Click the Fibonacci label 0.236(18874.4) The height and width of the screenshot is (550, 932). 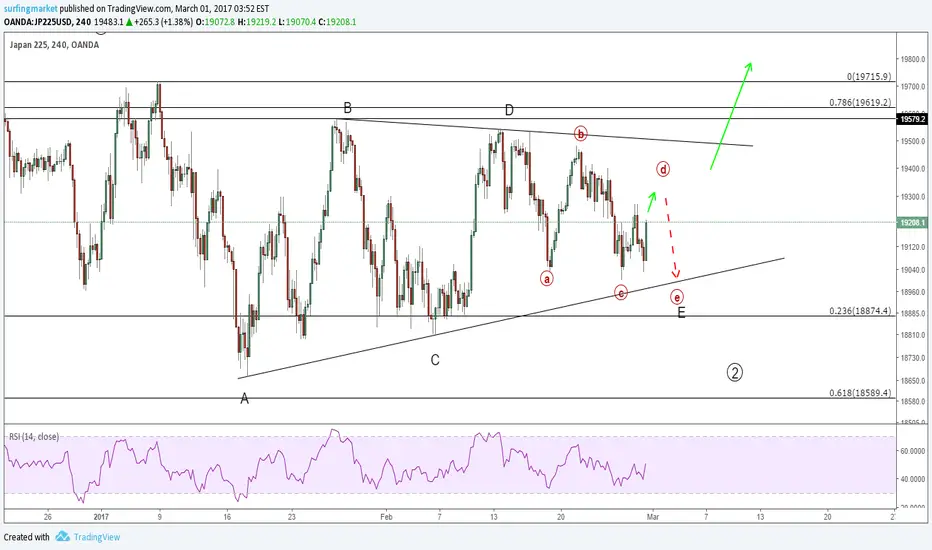[860, 311]
